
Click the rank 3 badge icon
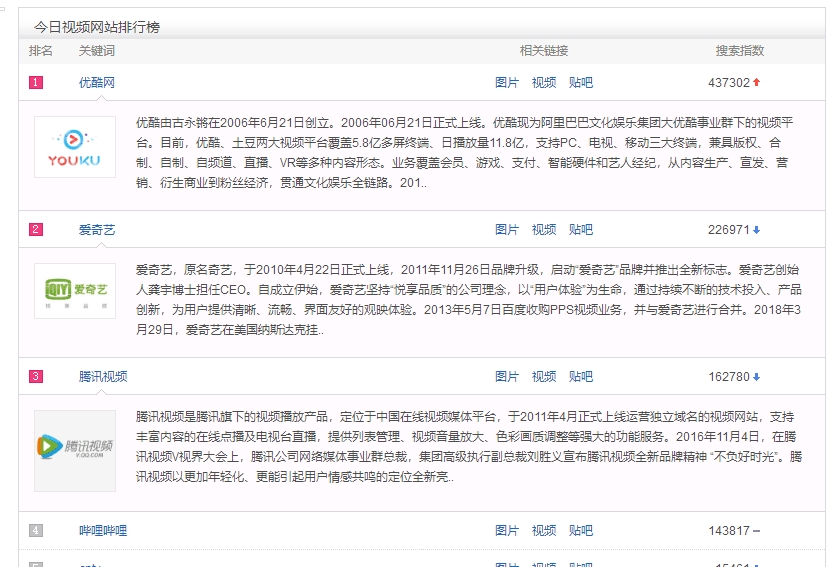tap(36, 377)
